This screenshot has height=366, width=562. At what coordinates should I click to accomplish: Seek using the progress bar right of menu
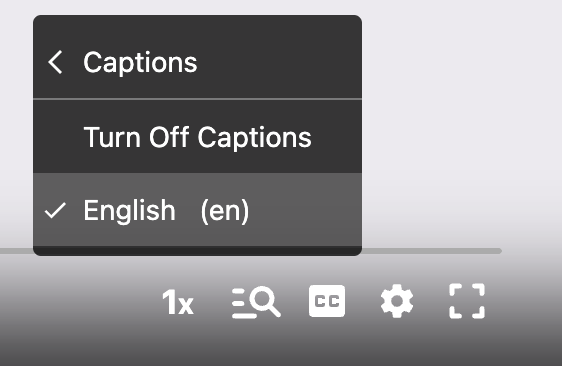[432, 251]
